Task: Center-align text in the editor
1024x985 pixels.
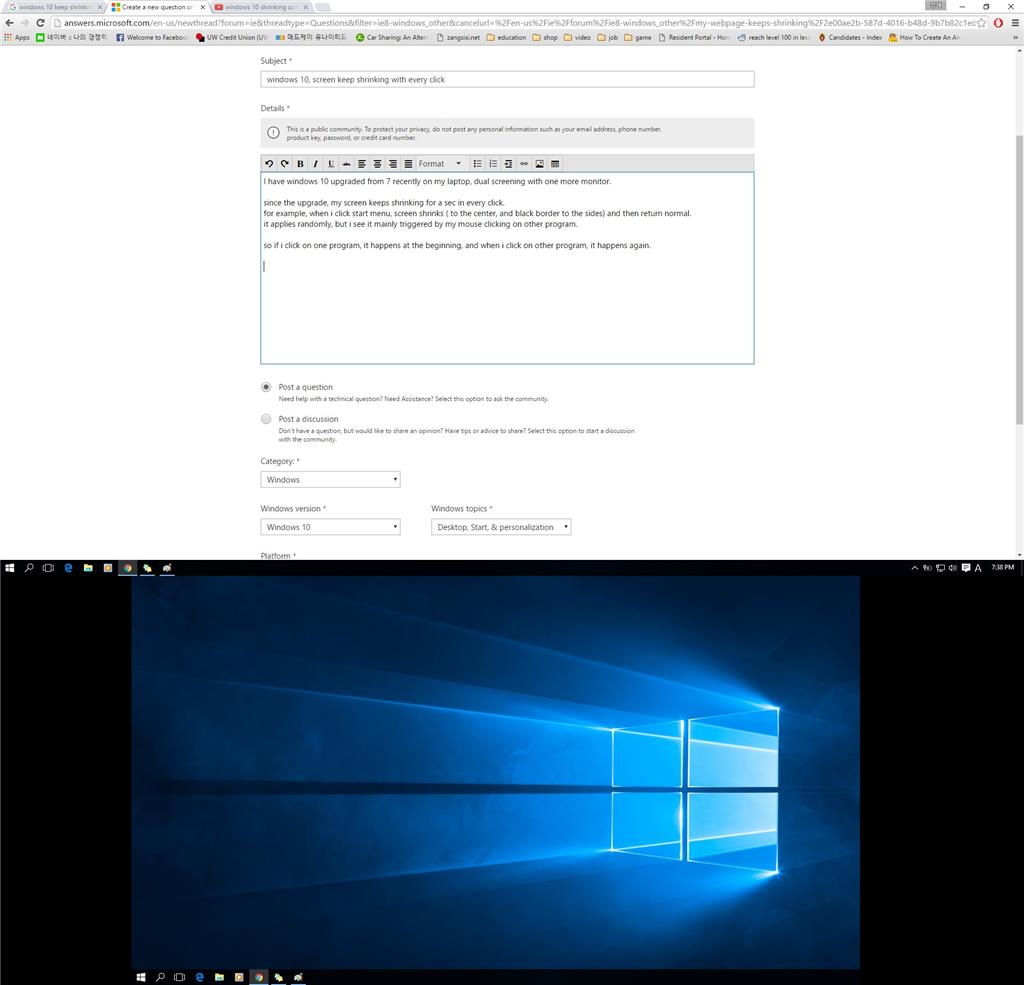Action: [377, 164]
